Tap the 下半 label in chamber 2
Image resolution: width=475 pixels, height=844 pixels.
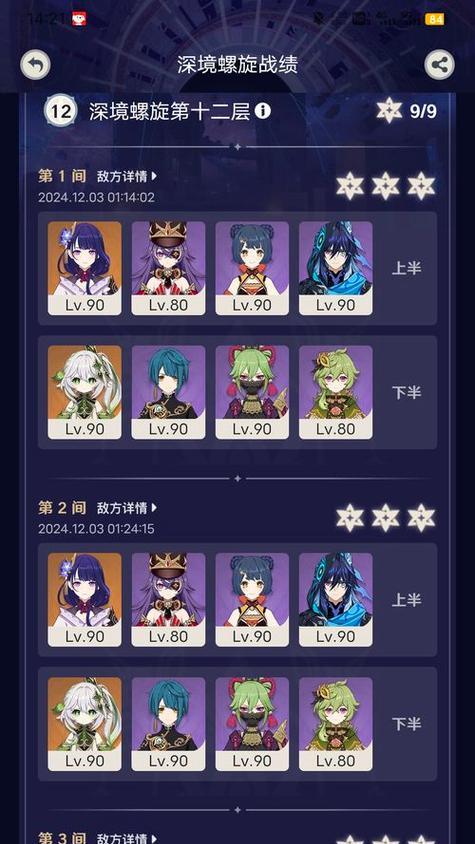pyautogui.click(x=406, y=725)
